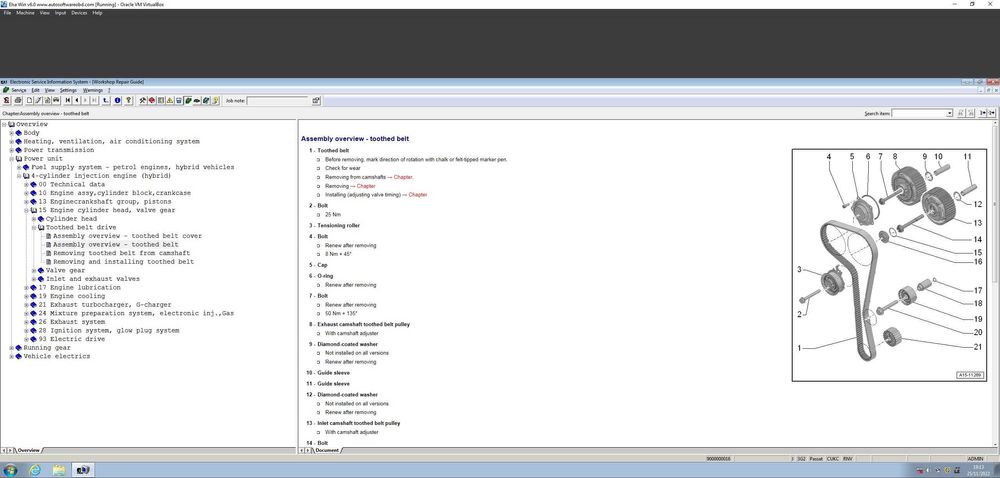Click the '2' pane layout toggle icon

point(992,113)
